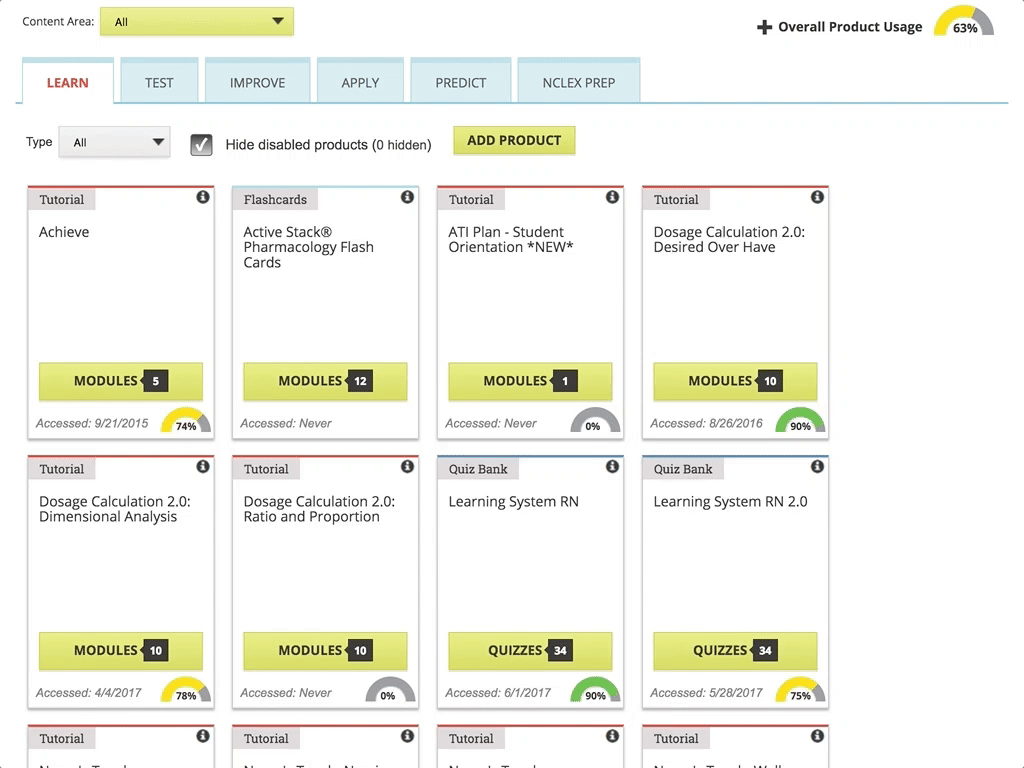Switch to the LEARN tab
The width and height of the screenshot is (1024, 768).
(68, 83)
